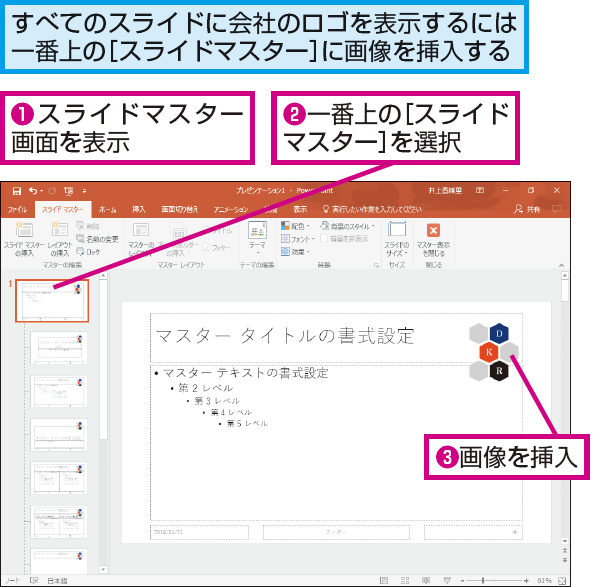
Task: Open the ファイル tab
Action: pyautogui.click(x=18, y=209)
